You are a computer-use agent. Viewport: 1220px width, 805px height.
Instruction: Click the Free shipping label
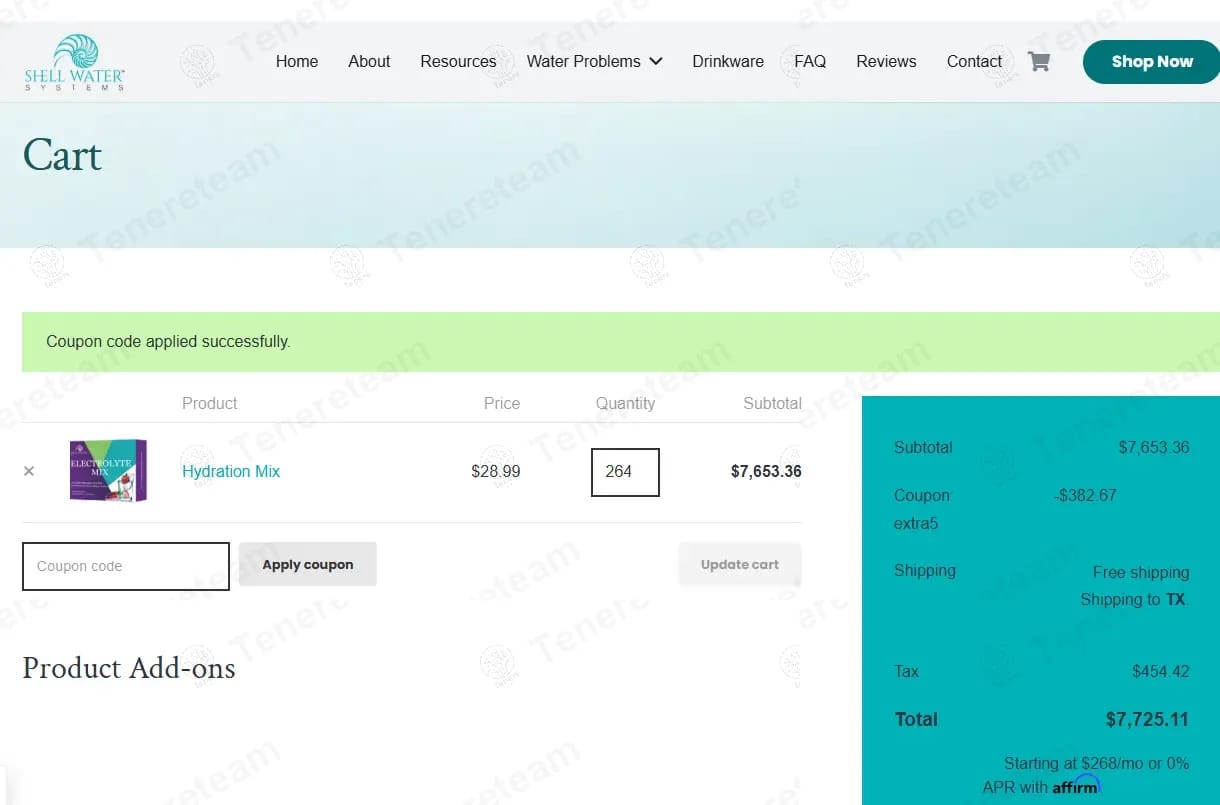pyautogui.click(x=1141, y=572)
